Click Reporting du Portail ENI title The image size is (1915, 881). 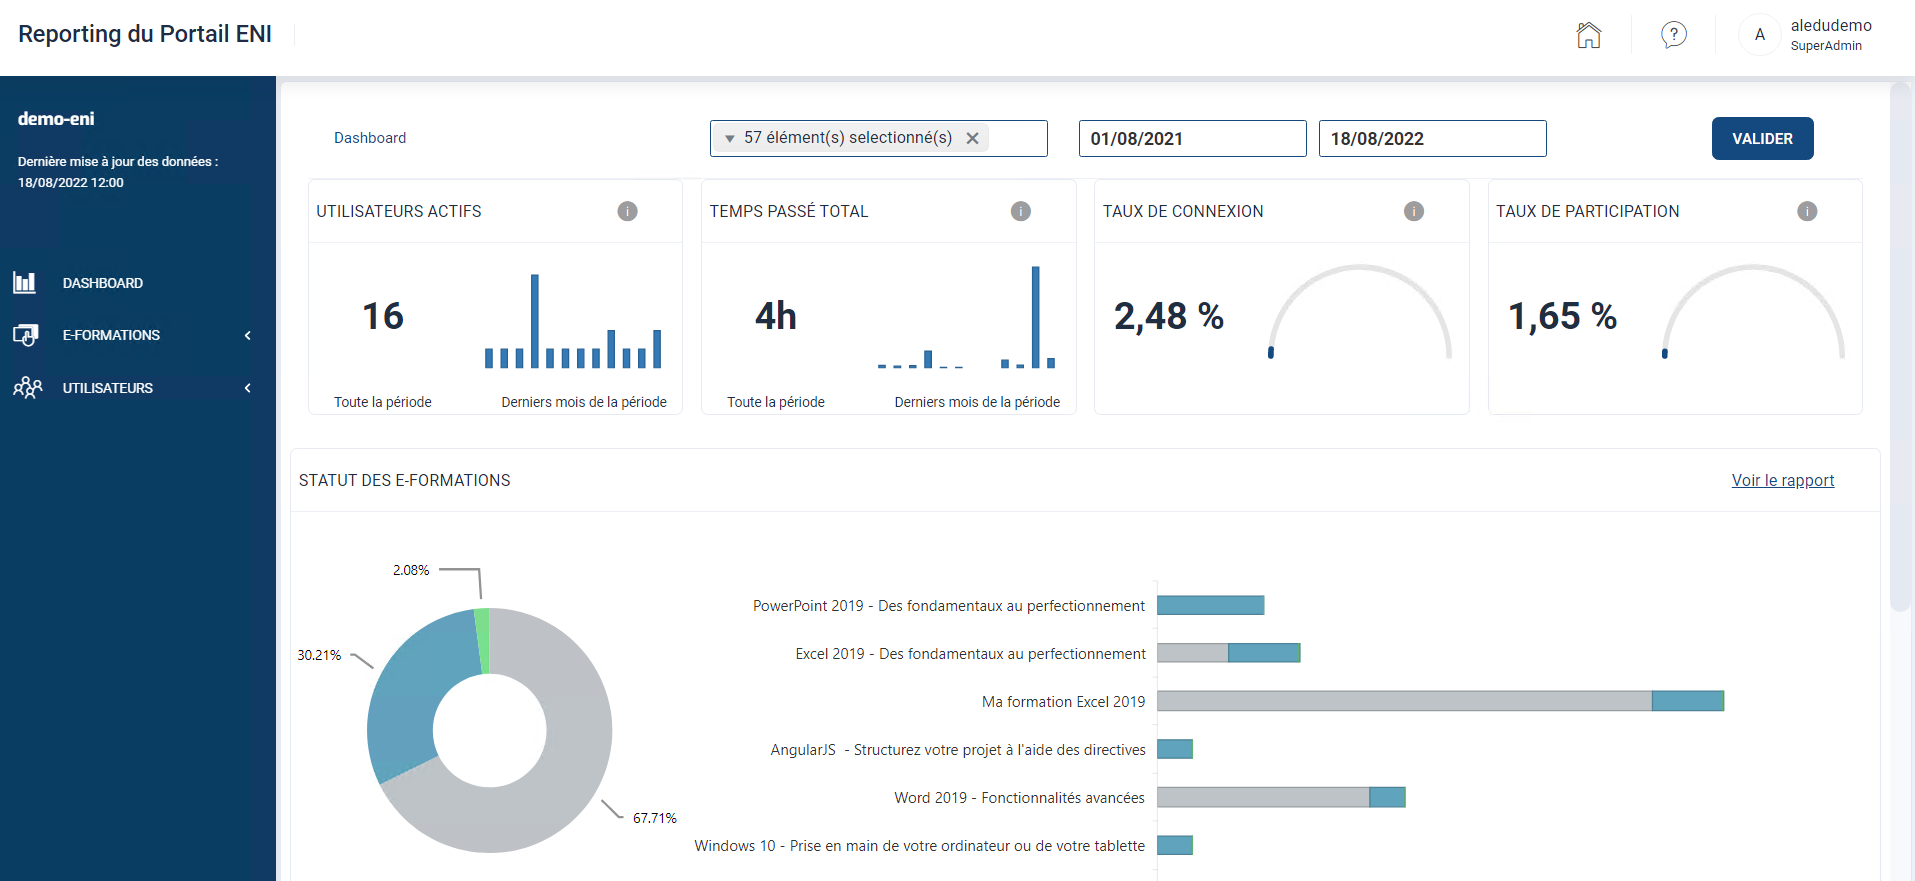(145, 34)
